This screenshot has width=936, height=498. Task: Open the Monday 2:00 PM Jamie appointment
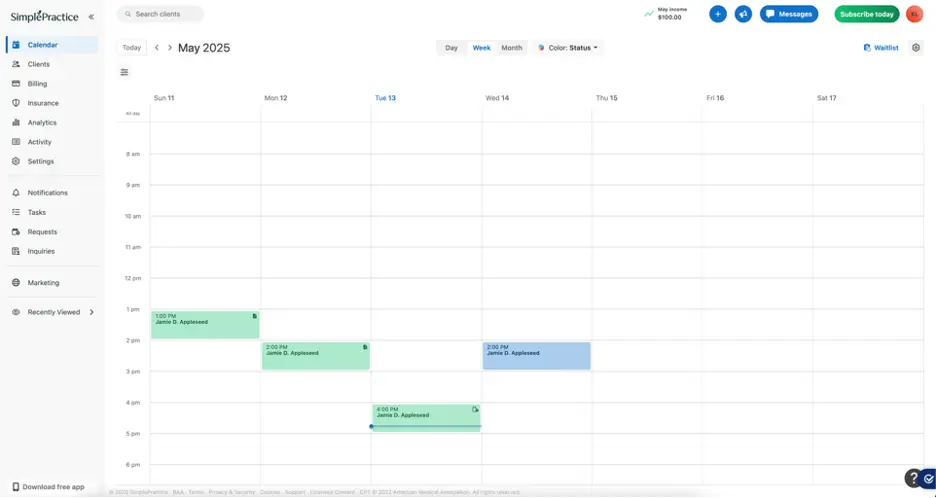tap(316, 356)
